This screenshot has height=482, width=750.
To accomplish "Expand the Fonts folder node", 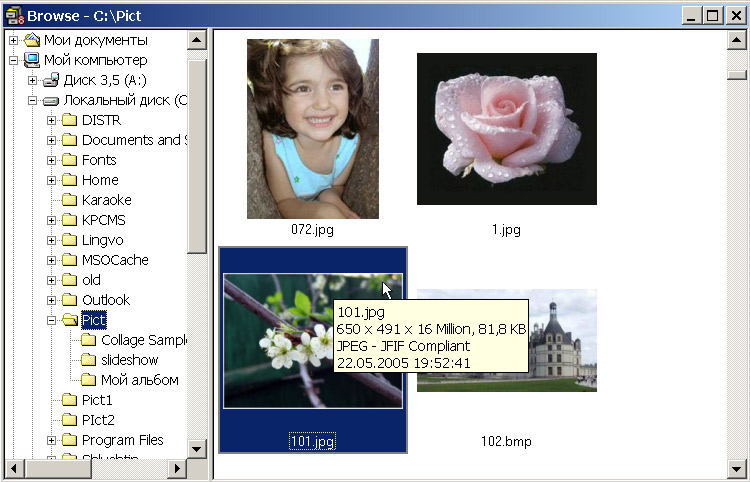I will 52,160.
